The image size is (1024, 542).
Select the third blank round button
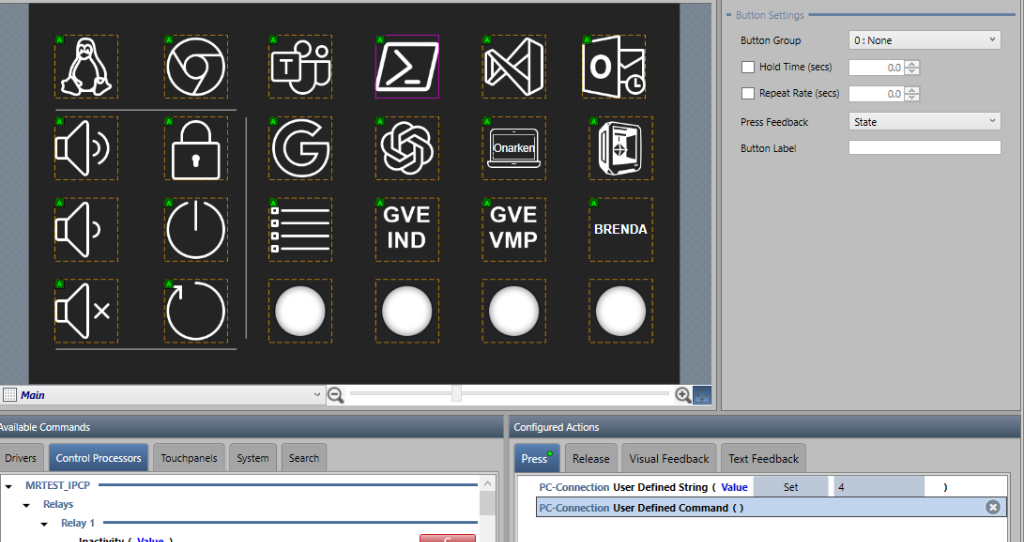[x=514, y=311]
